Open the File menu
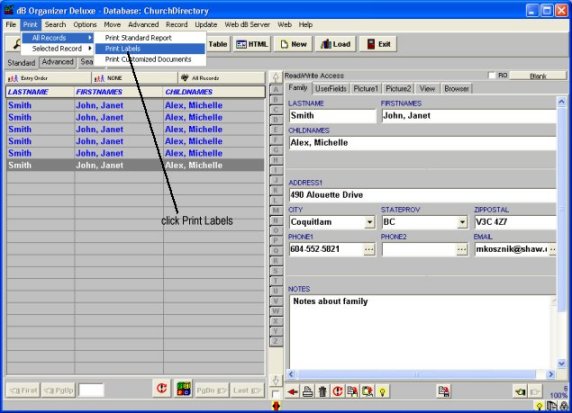This screenshot has height=413, width=572. point(11,24)
